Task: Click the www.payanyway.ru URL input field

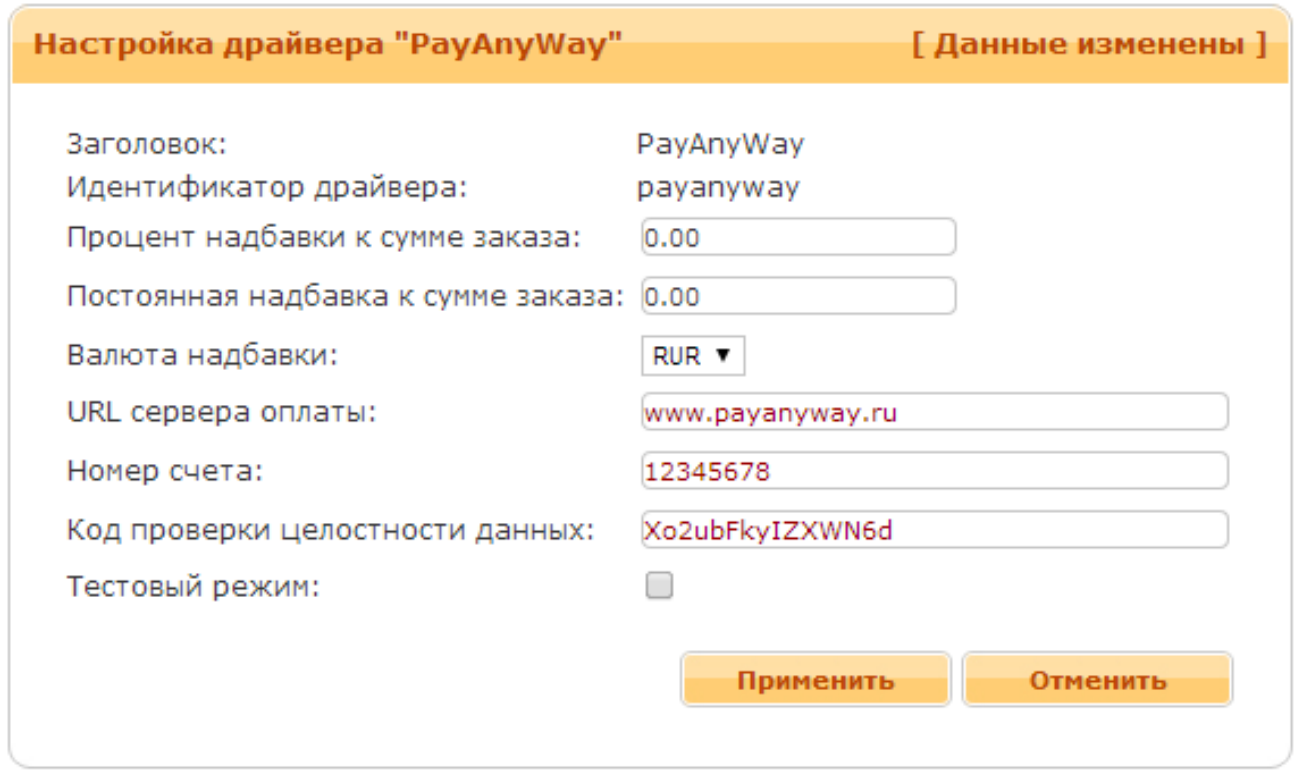Action: pos(934,412)
